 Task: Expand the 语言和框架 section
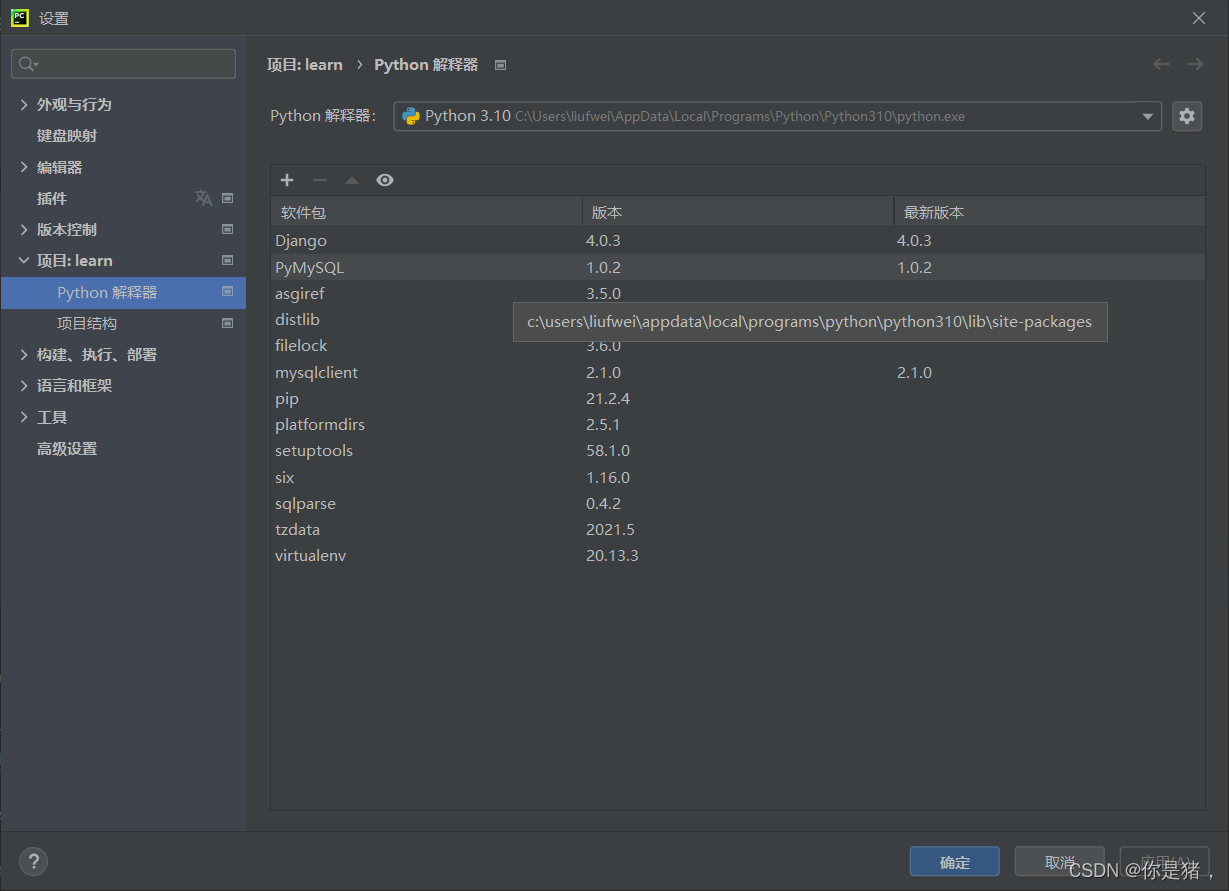point(24,385)
